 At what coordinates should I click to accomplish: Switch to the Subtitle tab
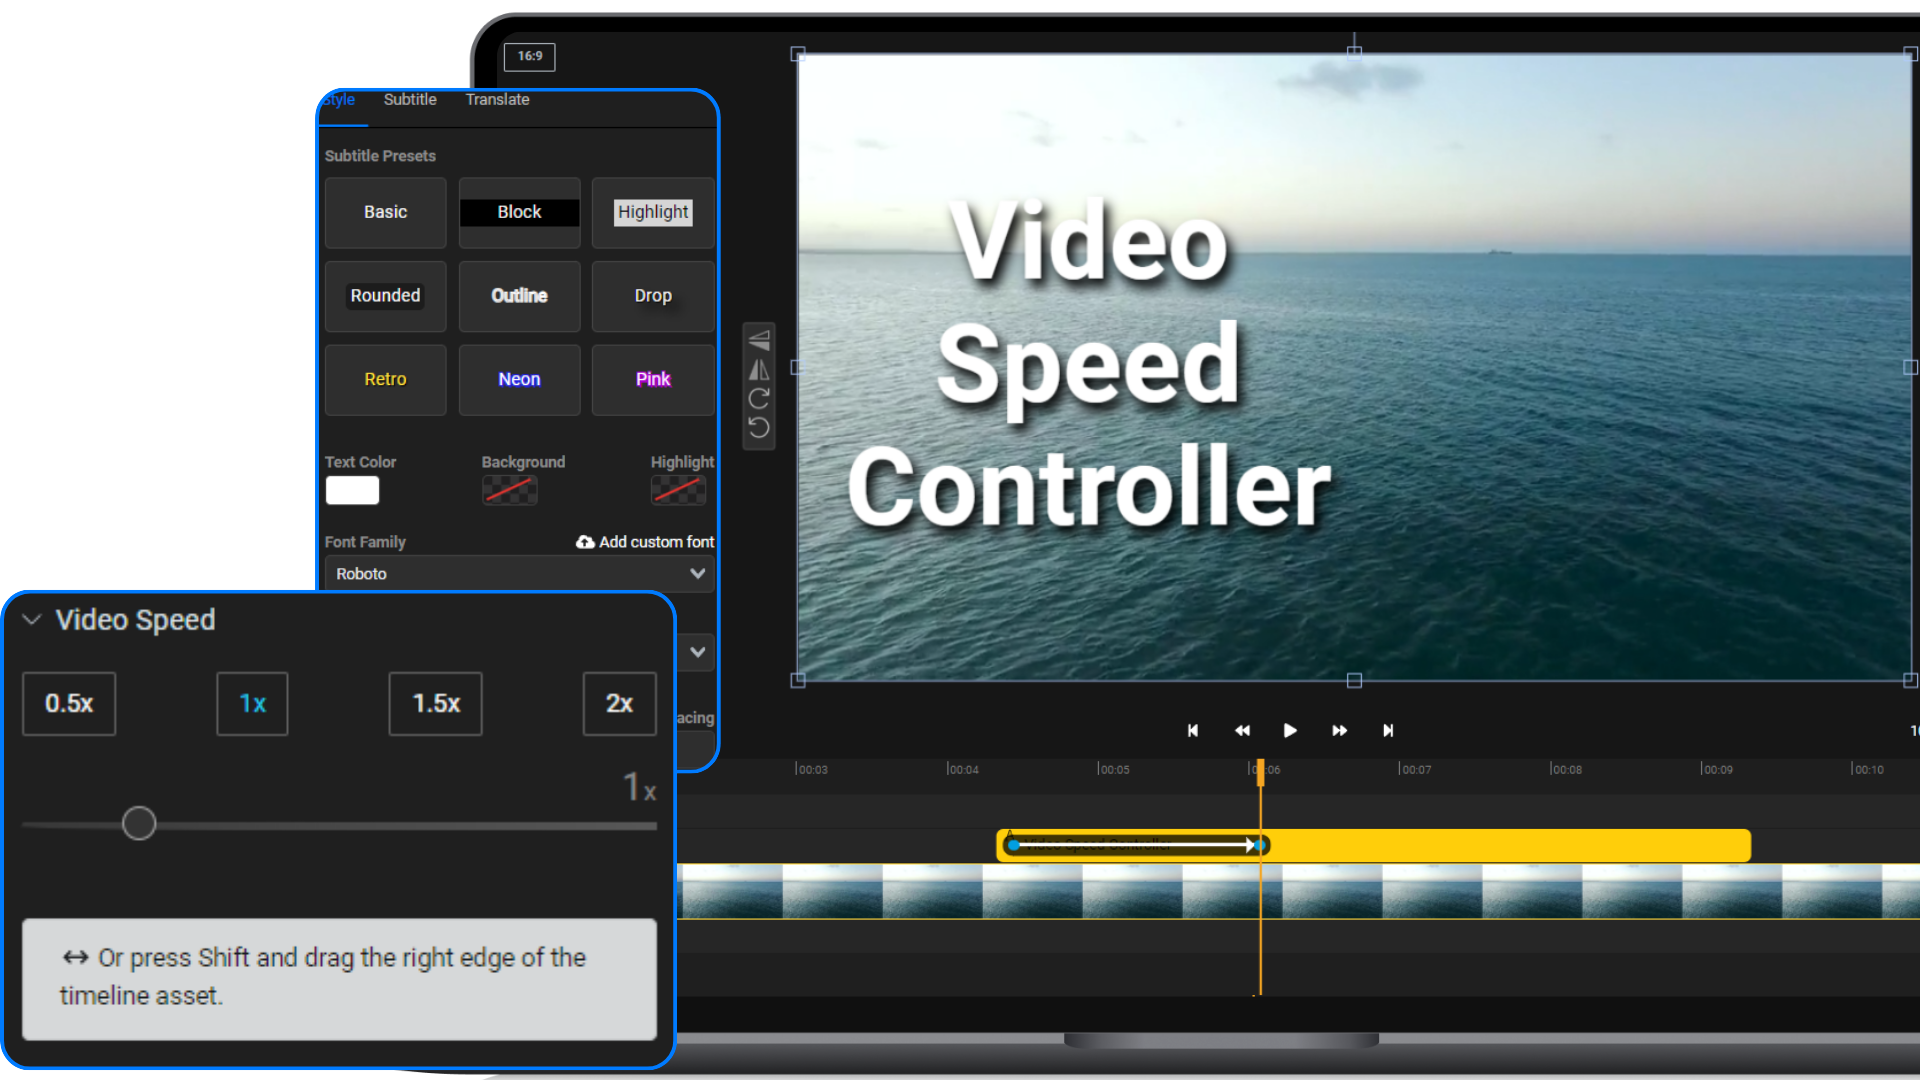[410, 99]
